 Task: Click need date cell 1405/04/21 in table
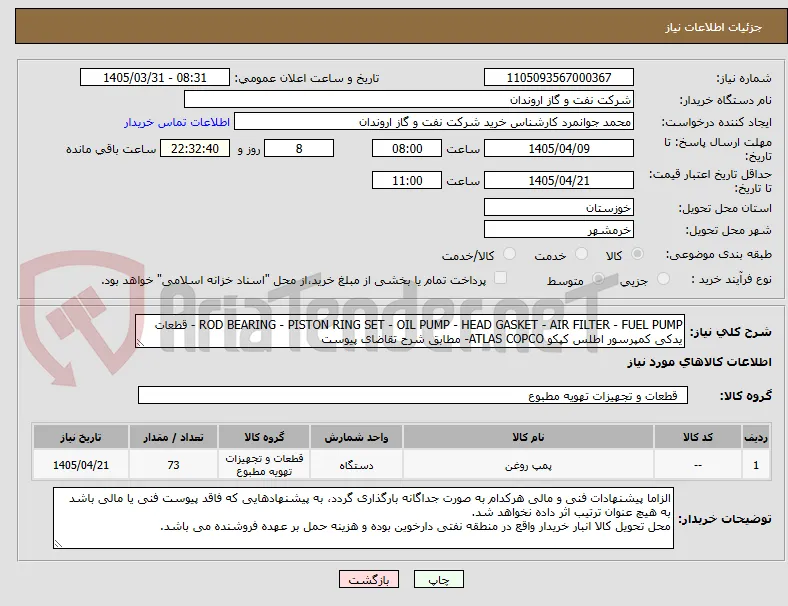(x=81, y=465)
